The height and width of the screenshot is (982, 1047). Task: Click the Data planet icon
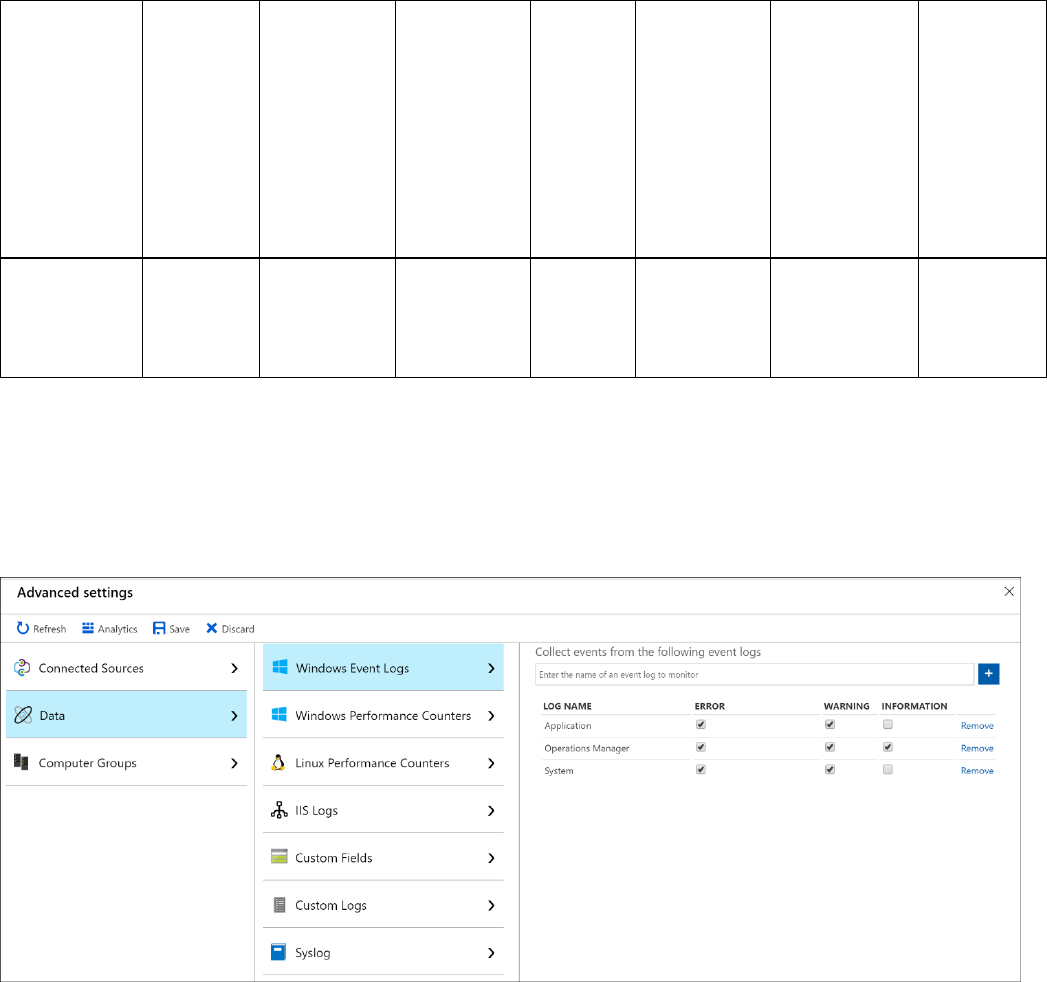(x=23, y=715)
